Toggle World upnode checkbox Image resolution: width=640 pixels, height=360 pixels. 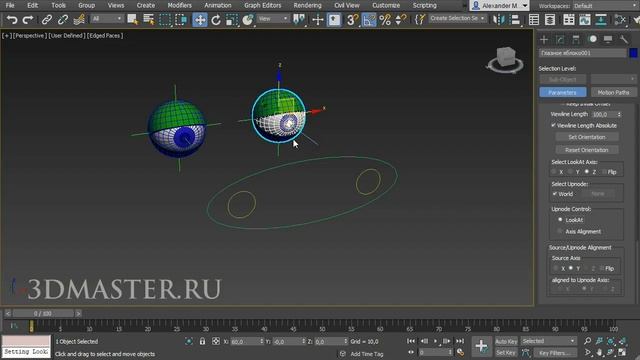click(x=554, y=194)
